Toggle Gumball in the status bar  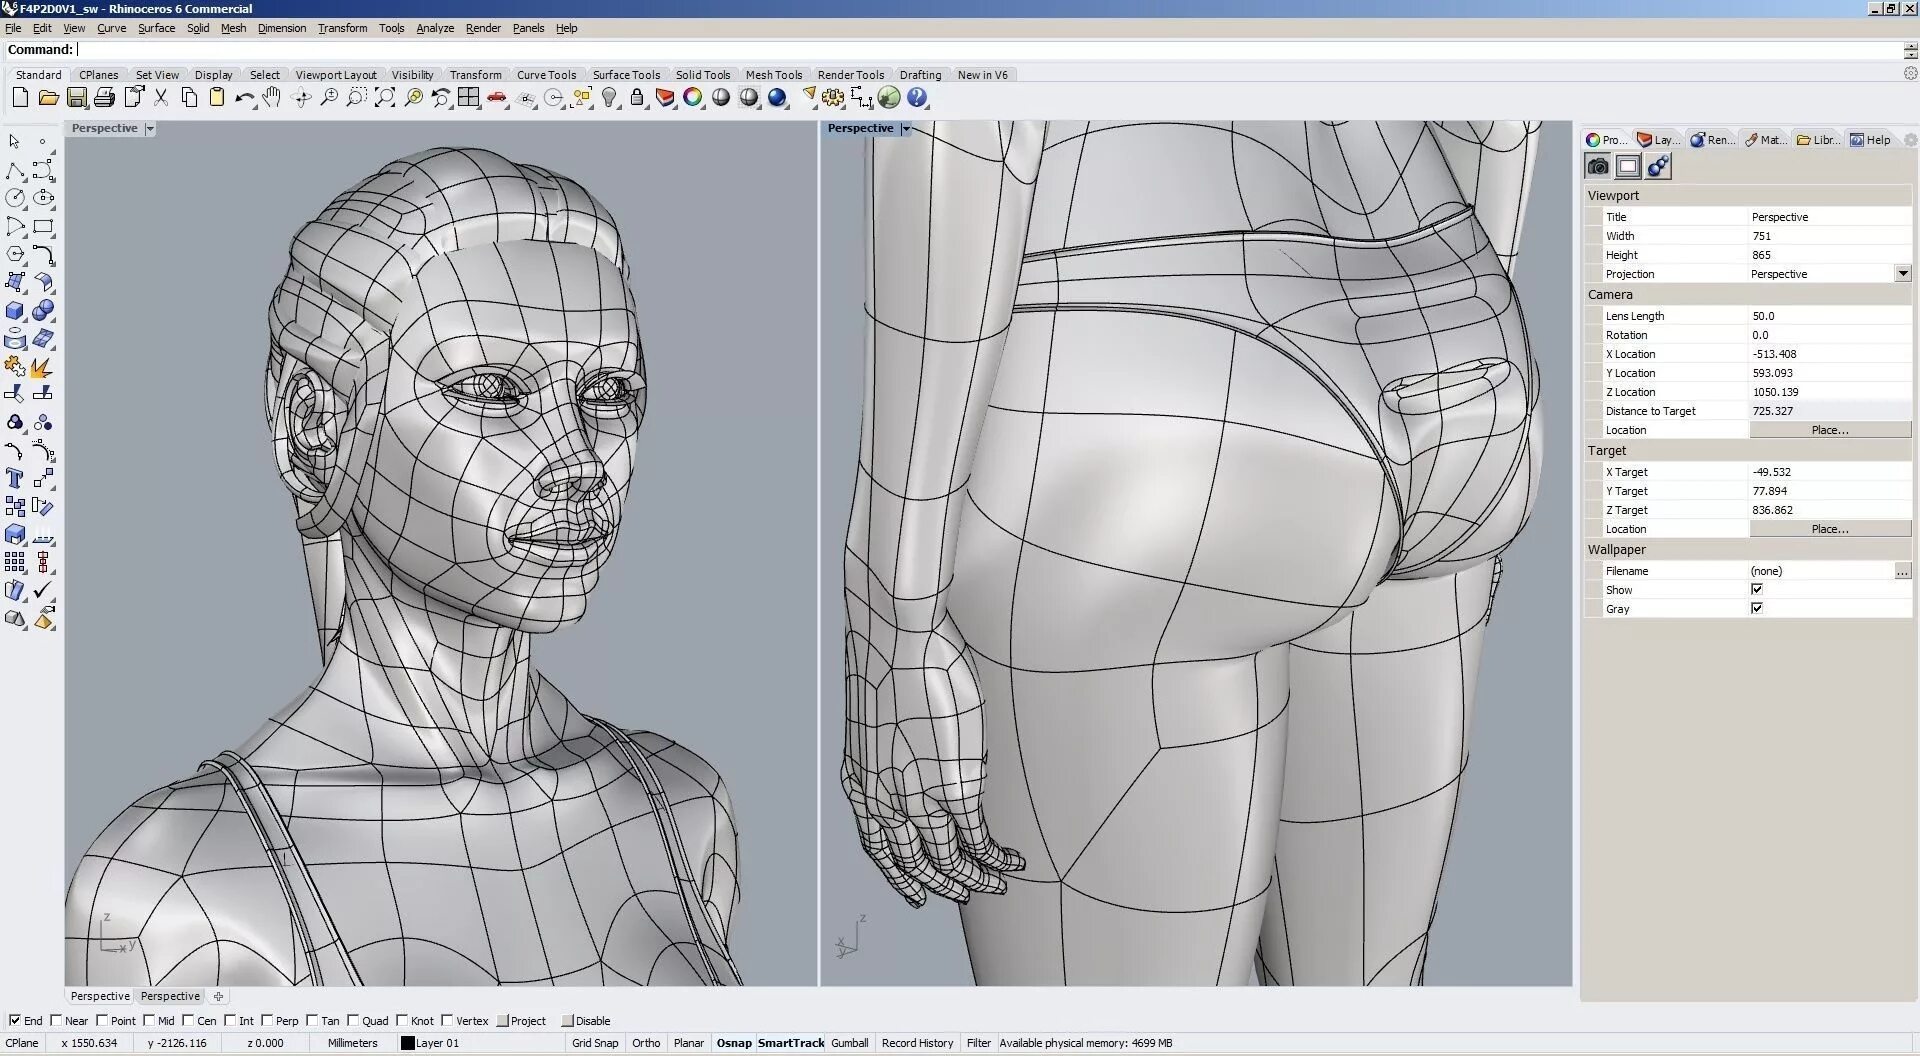(849, 1043)
